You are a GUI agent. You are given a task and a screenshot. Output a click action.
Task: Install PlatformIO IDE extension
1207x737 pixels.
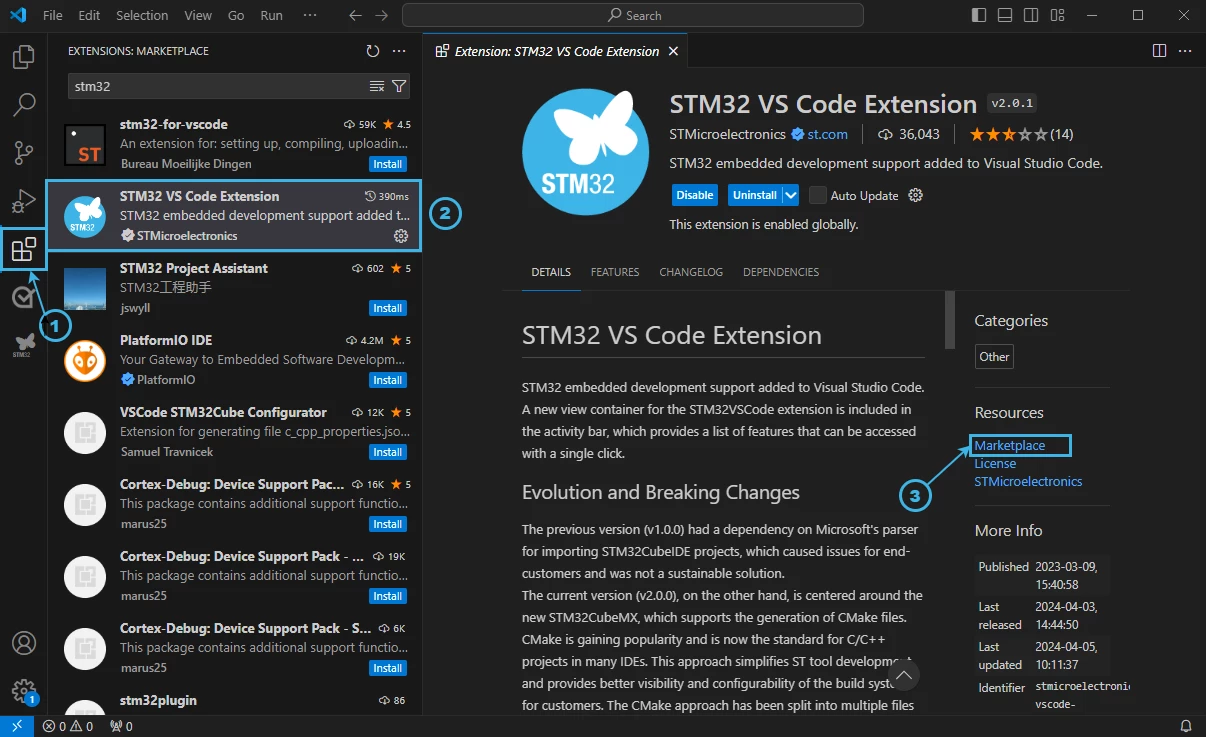click(x=388, y=380)
